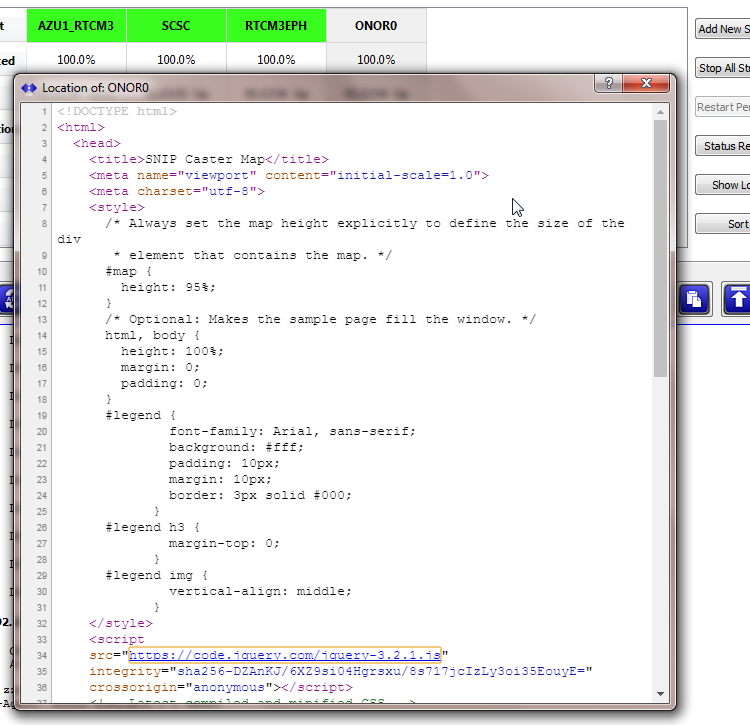Click the 100.0% value under AZU1_RTCM3
The height and width of the screenshot is (725, 750).
[x=77, y=60]
